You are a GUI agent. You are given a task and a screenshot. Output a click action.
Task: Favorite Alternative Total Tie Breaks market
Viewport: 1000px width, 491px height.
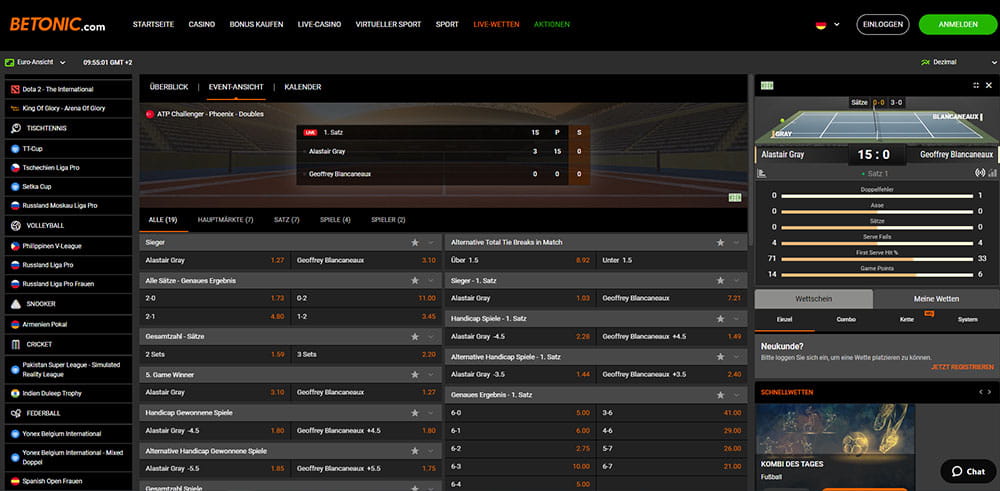point(721,242)
